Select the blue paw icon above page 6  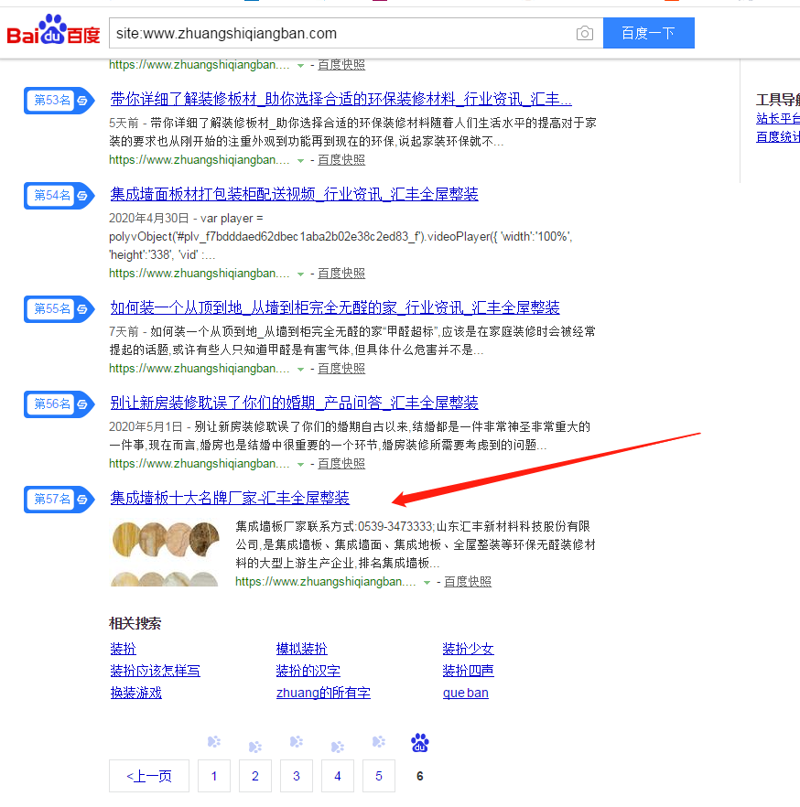(x=420, y=743)
